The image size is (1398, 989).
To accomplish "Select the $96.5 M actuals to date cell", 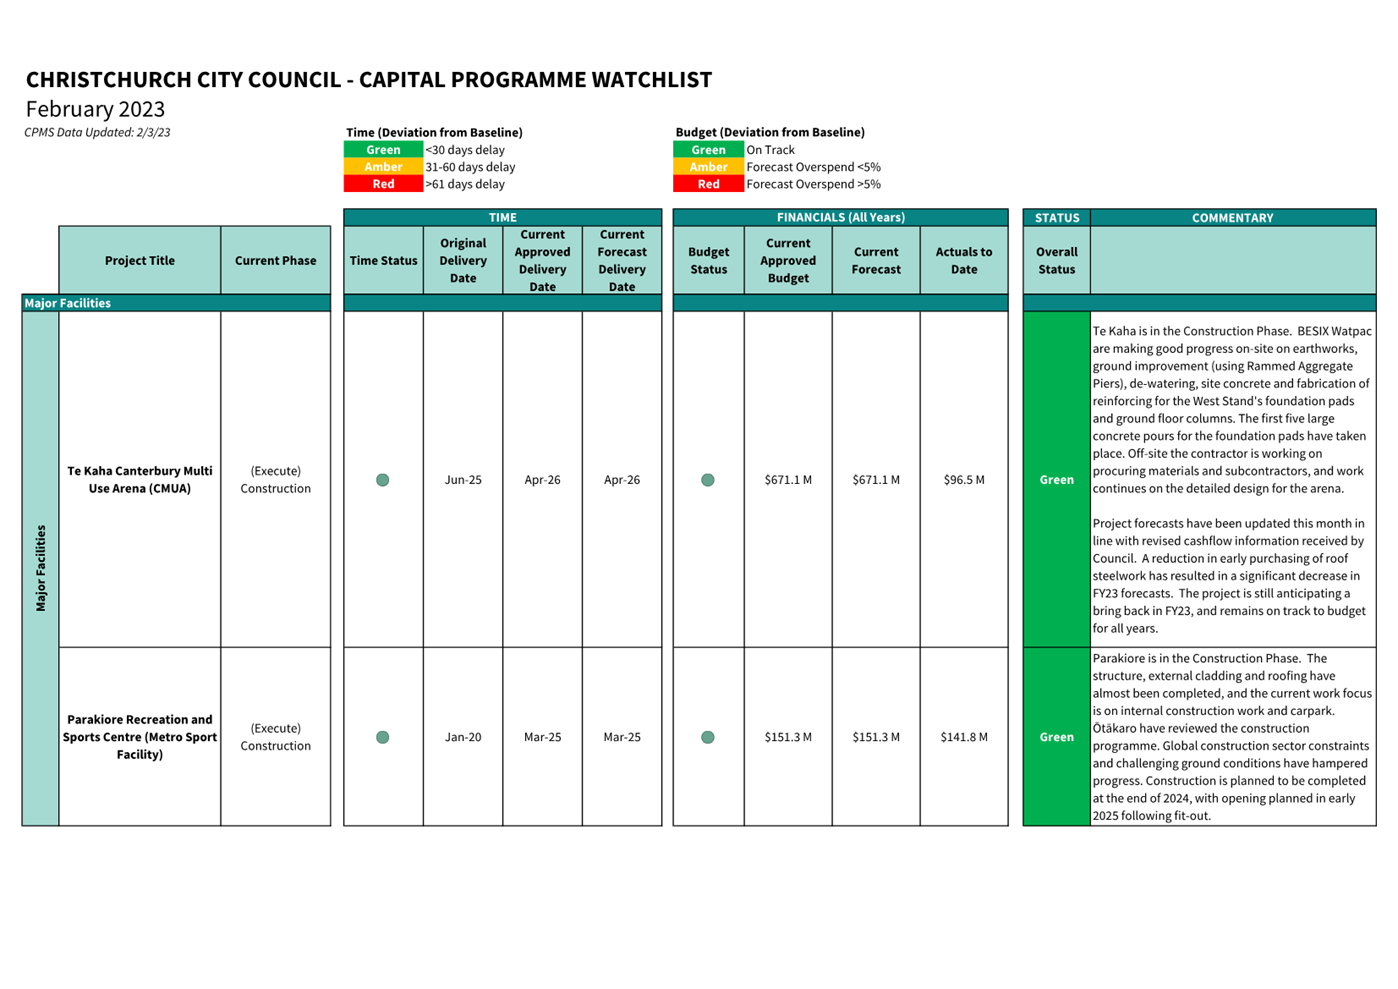I will [x=964, y=480].
